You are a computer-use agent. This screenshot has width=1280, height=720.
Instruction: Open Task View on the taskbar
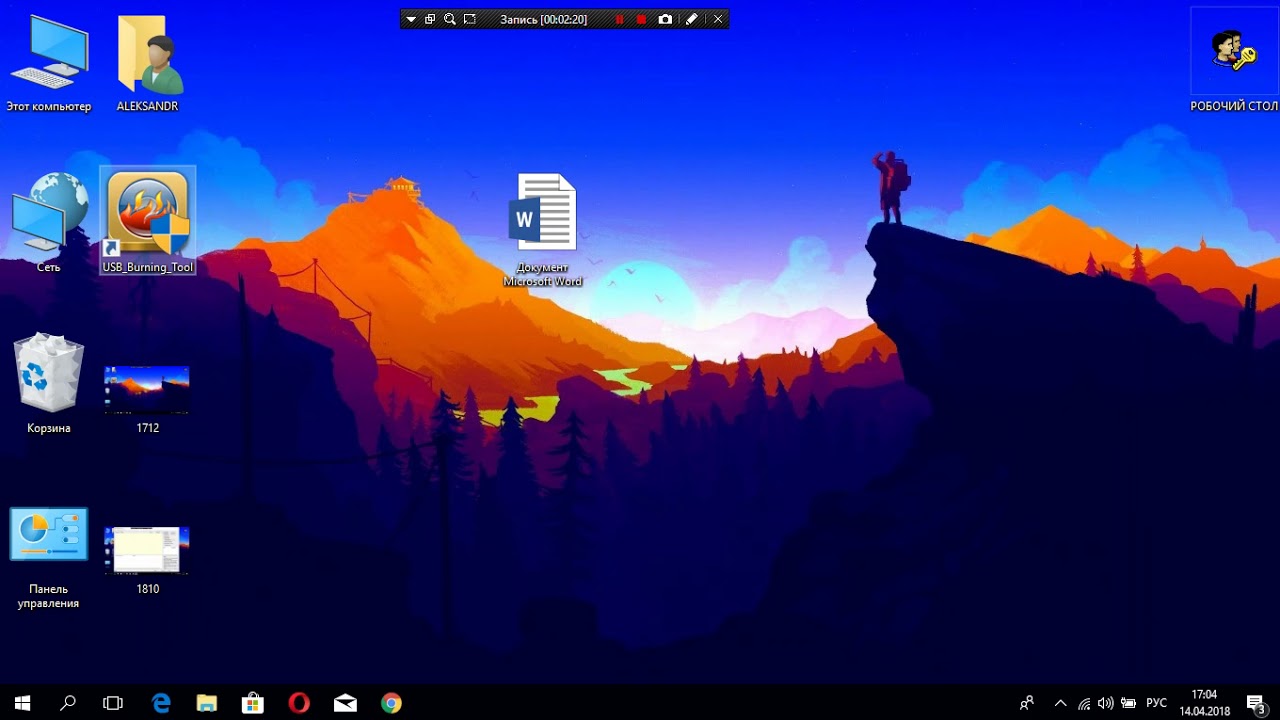click(x=113, y=703)
